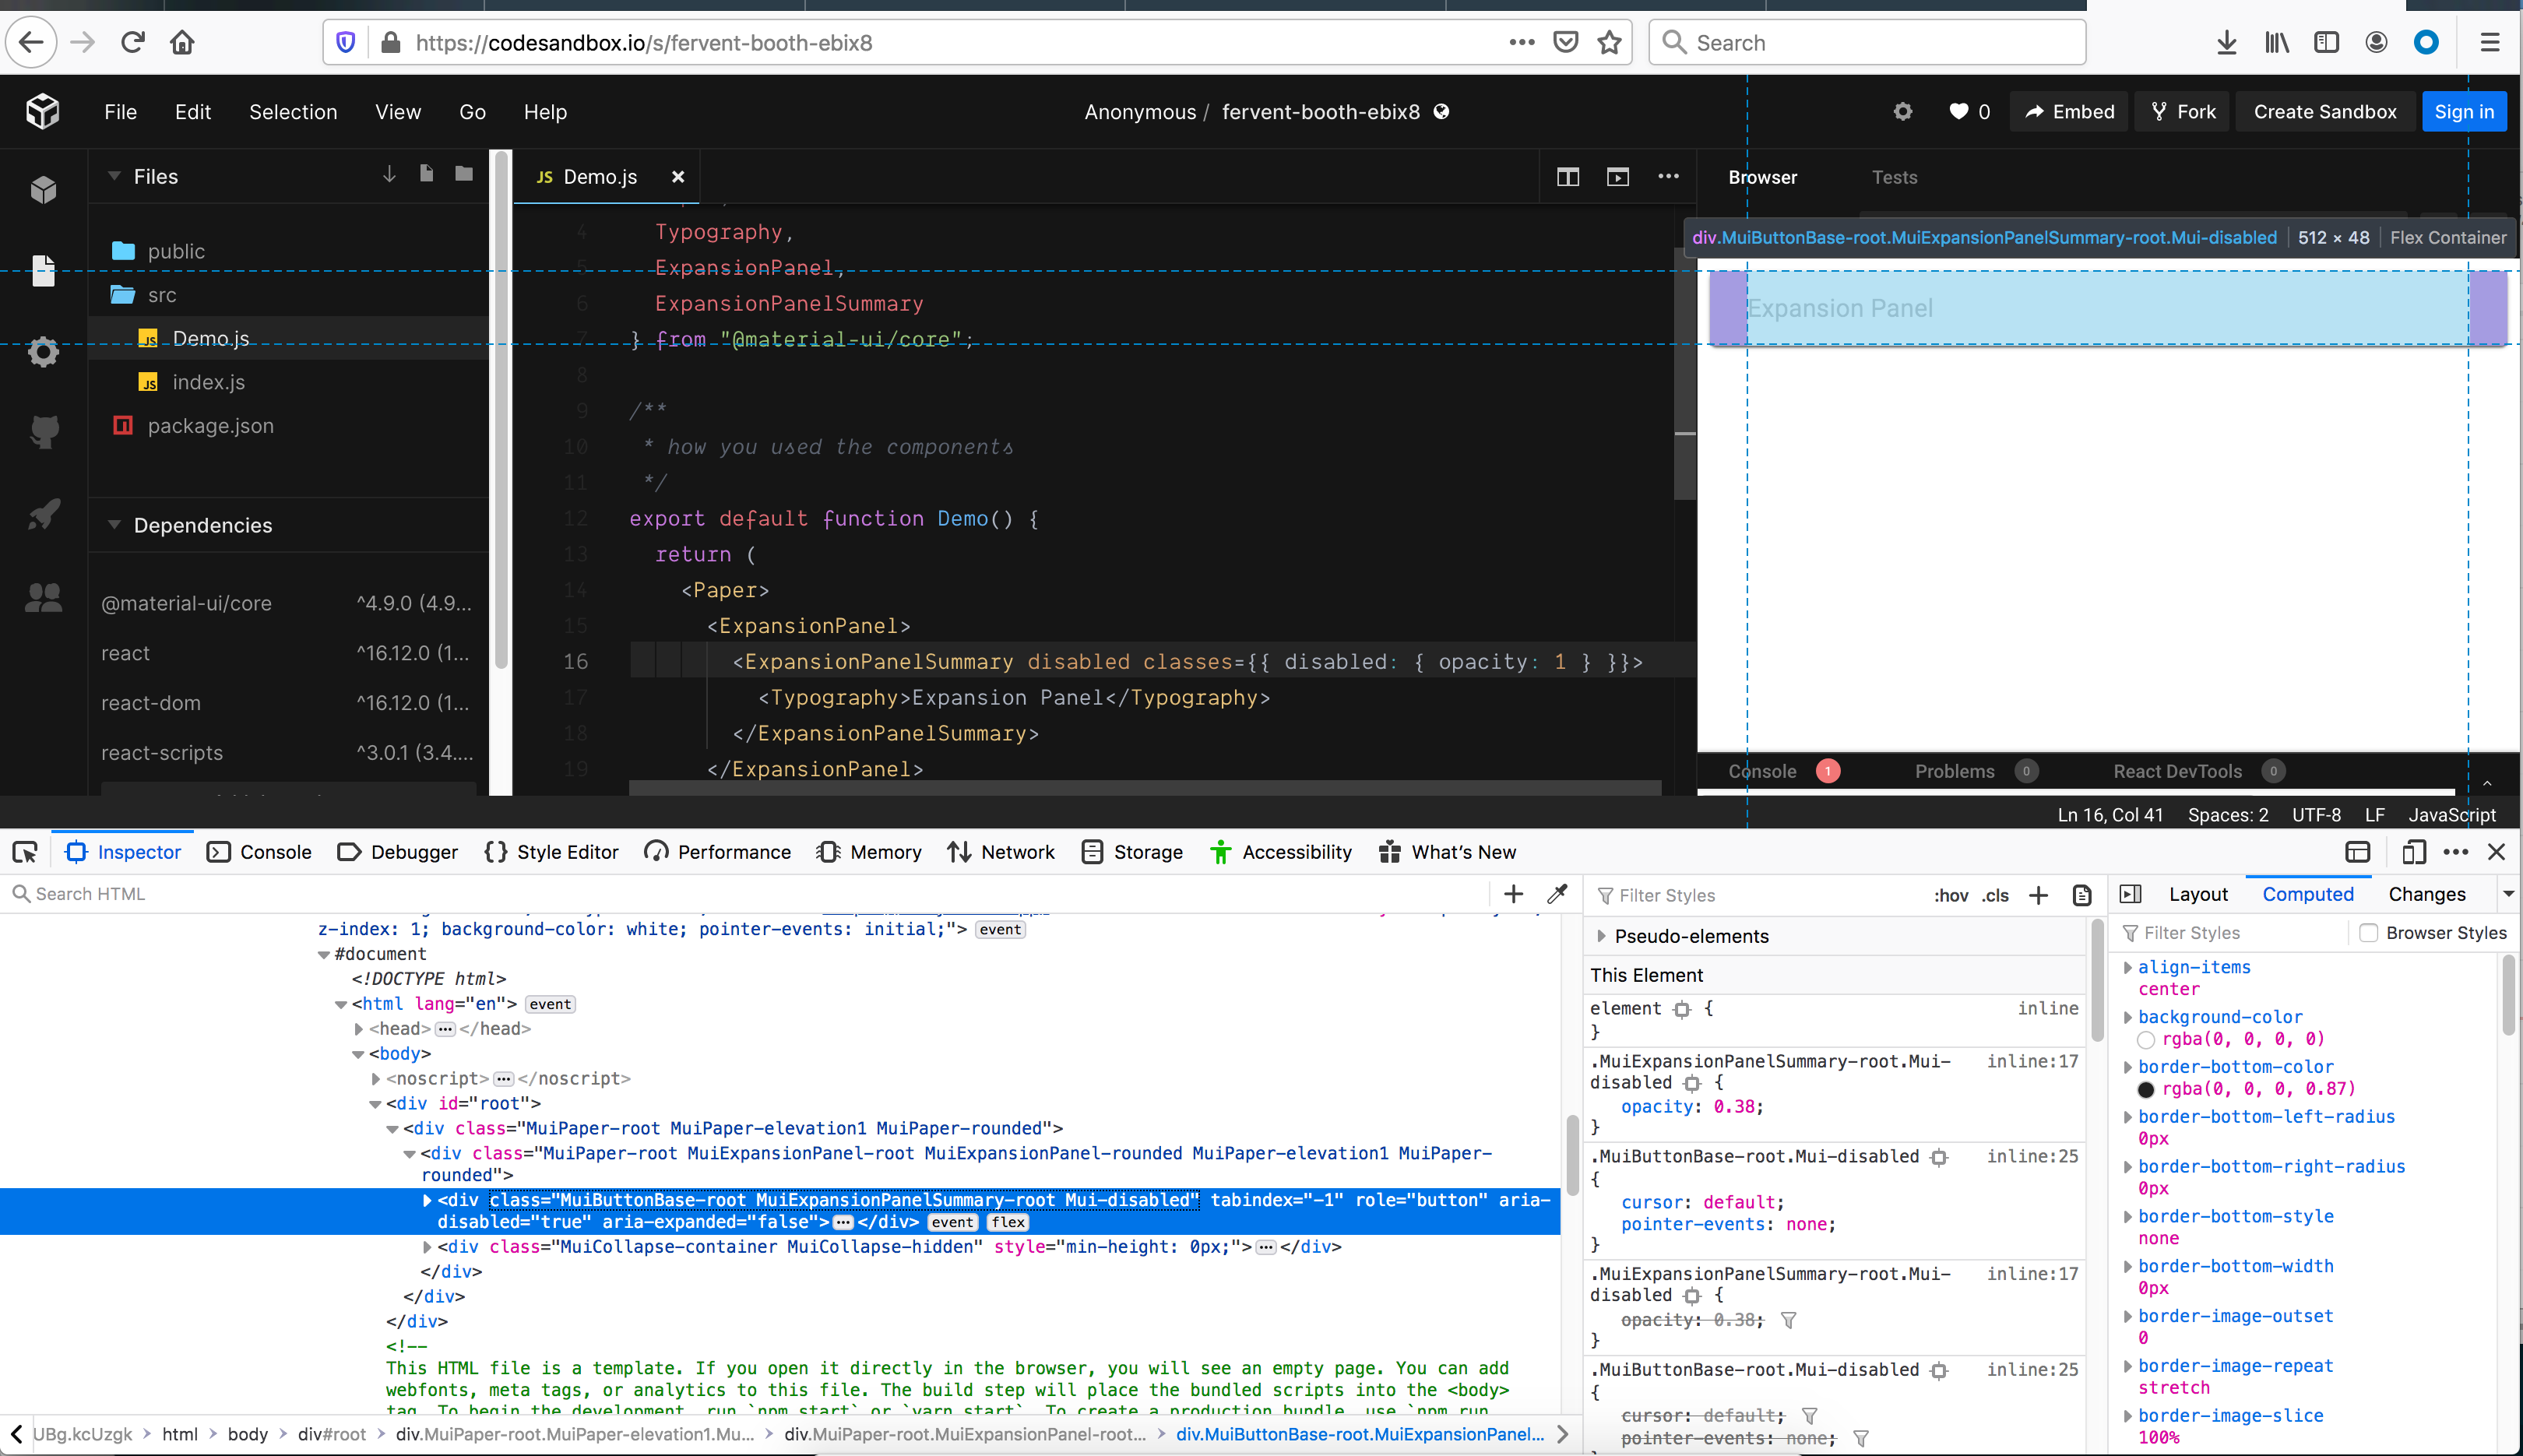Fork the sandbox
Screen dimensions: 2523x1456
(x=2182, y=111)
